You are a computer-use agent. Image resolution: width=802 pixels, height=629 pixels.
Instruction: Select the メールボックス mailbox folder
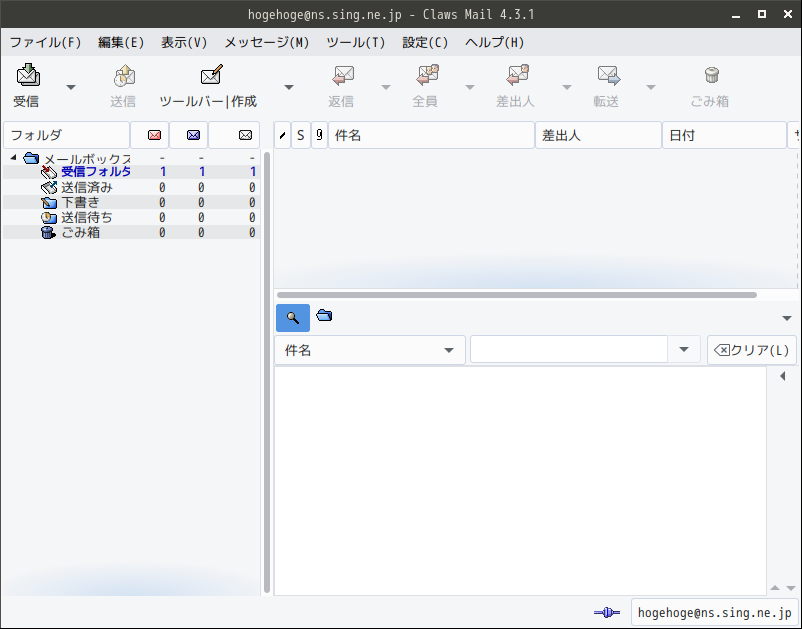(x=87, y=159)
